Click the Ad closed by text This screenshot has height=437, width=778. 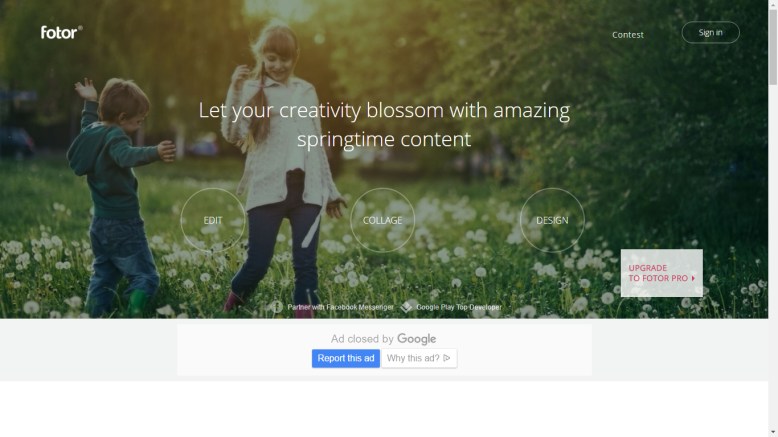(x=362, y=339)
